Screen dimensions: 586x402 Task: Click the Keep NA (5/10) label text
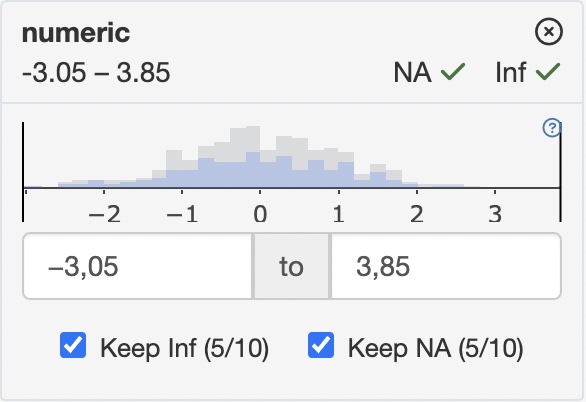coord(435,349)
